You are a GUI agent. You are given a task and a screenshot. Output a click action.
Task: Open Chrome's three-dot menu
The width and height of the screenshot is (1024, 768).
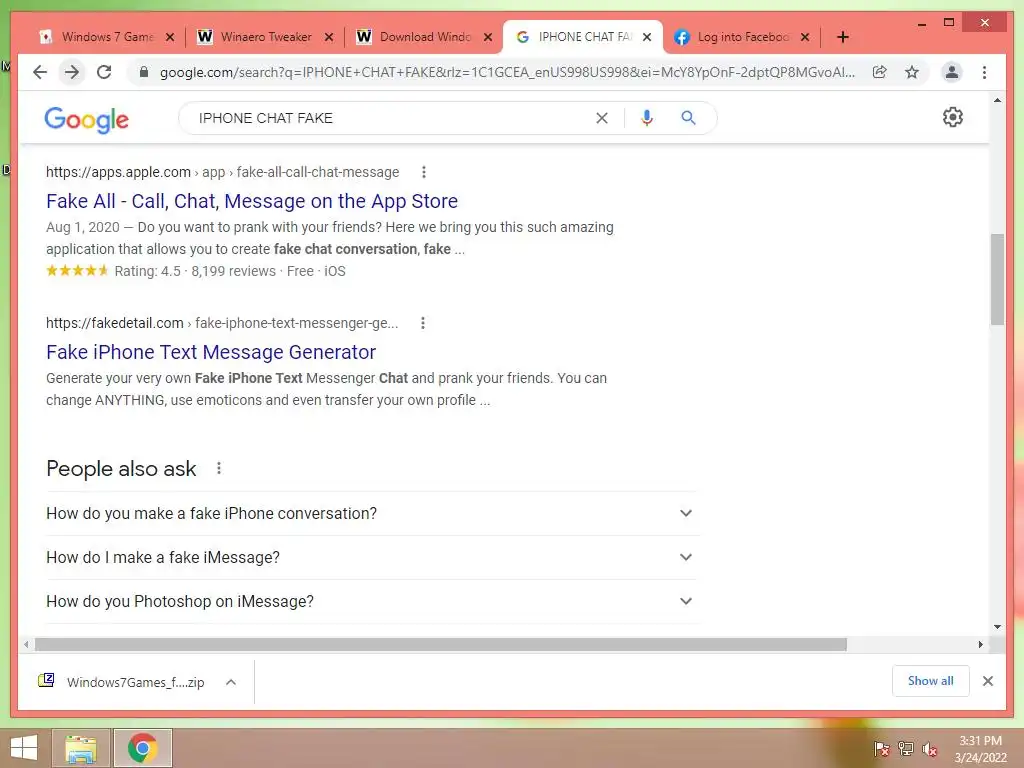[x=984, y=72]
